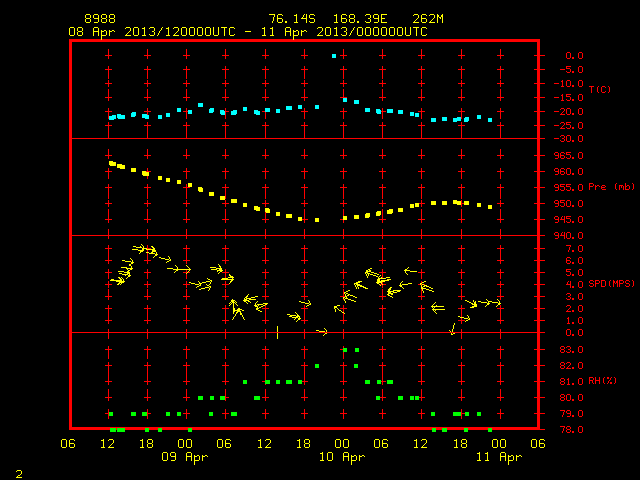Click the frame number 2 at bottom left

click(19, 474)
